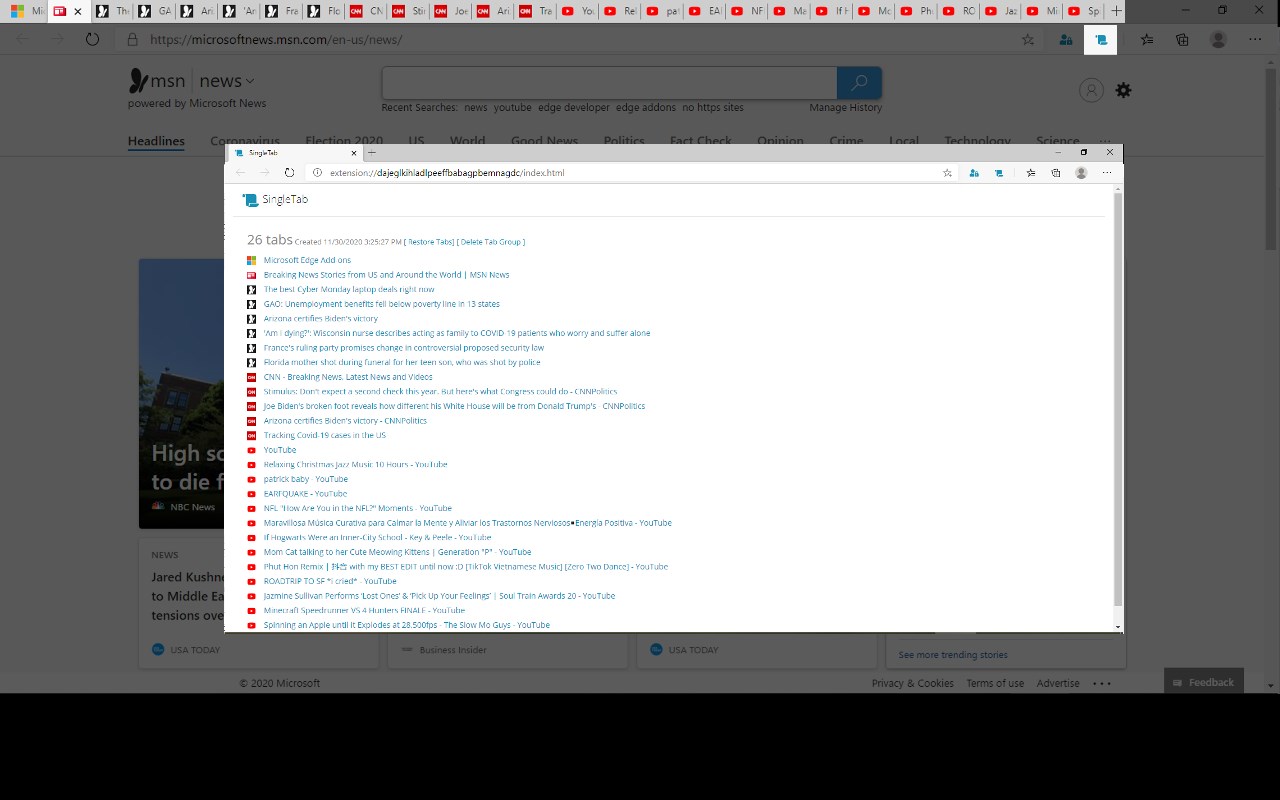Open Spinning an Apple Slow Mo Guys link
The width and height of the screenshot is (1280, 800).
pyautogui.click(x=407, y=625)
